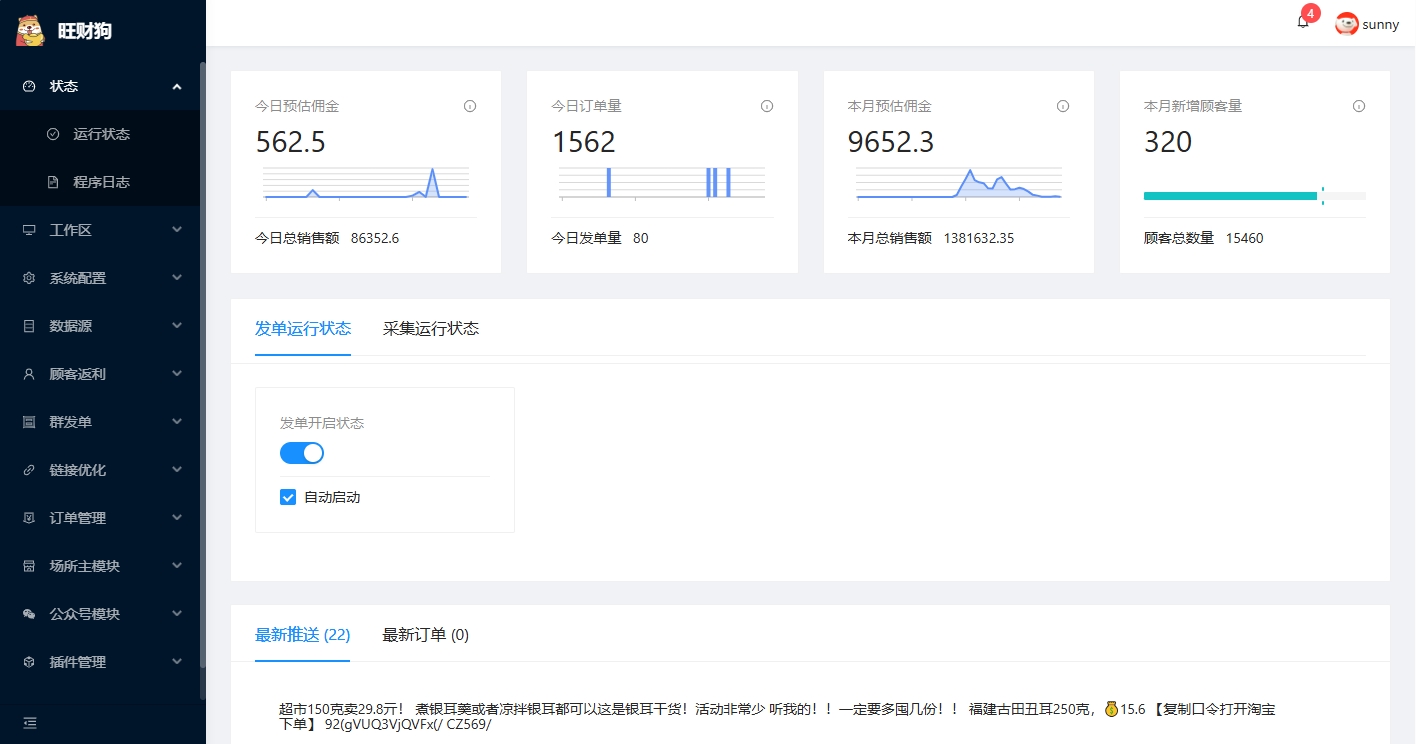This screenshot has width=1416, height=744.
Task: Expand the 订单管理 sidebar menu
Action: pos(102,518)
